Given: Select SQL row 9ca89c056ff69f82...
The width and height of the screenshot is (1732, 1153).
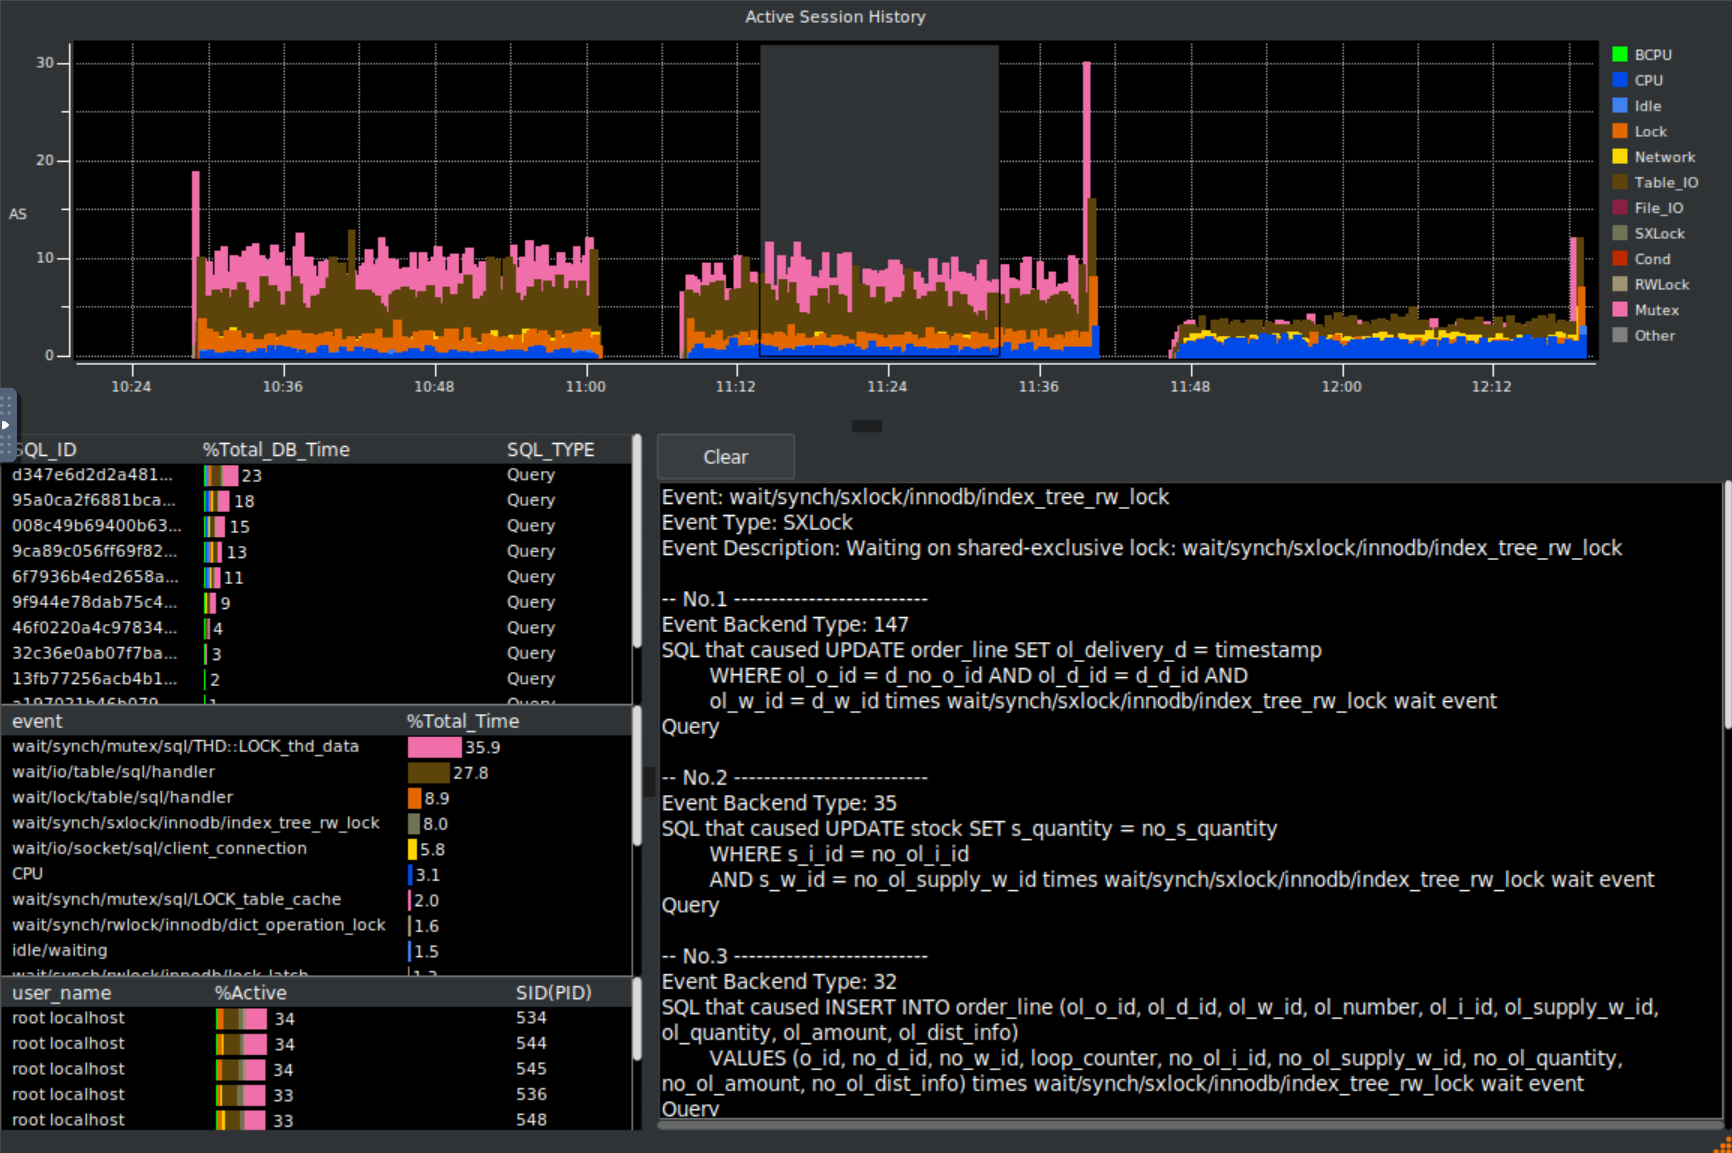Looking at the screenshot, I should 316,551.
